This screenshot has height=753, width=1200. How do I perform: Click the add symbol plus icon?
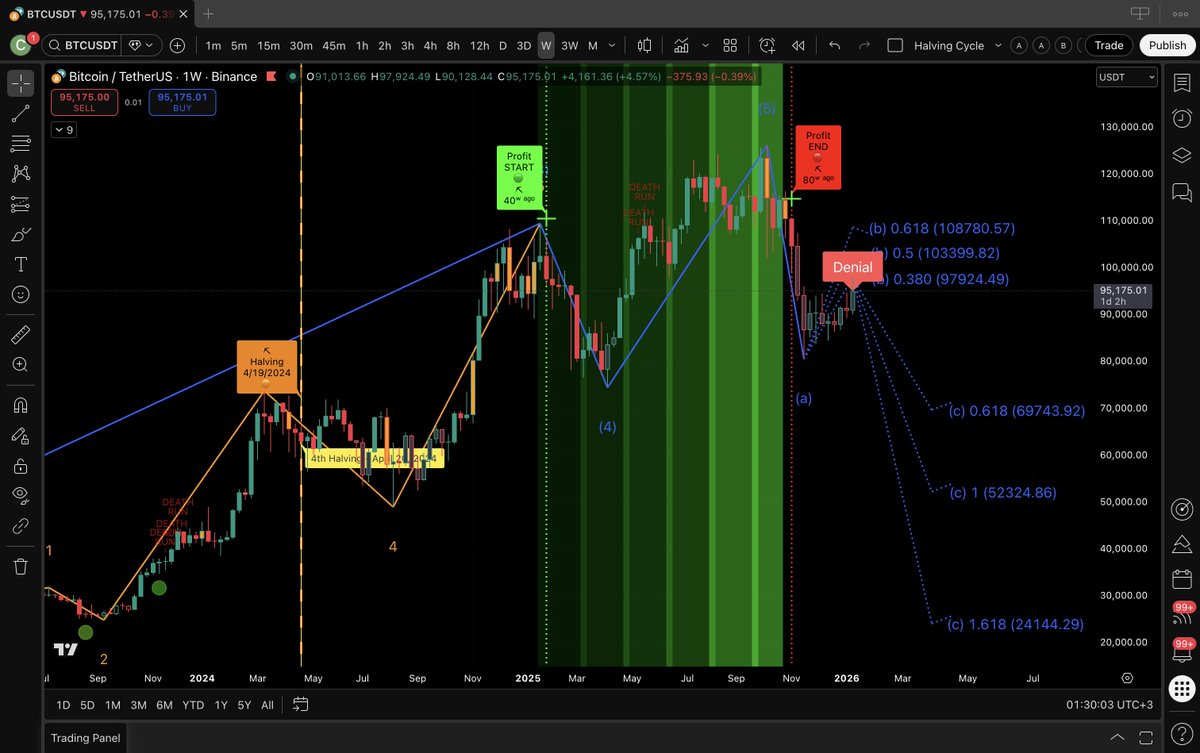coord(177,45)
